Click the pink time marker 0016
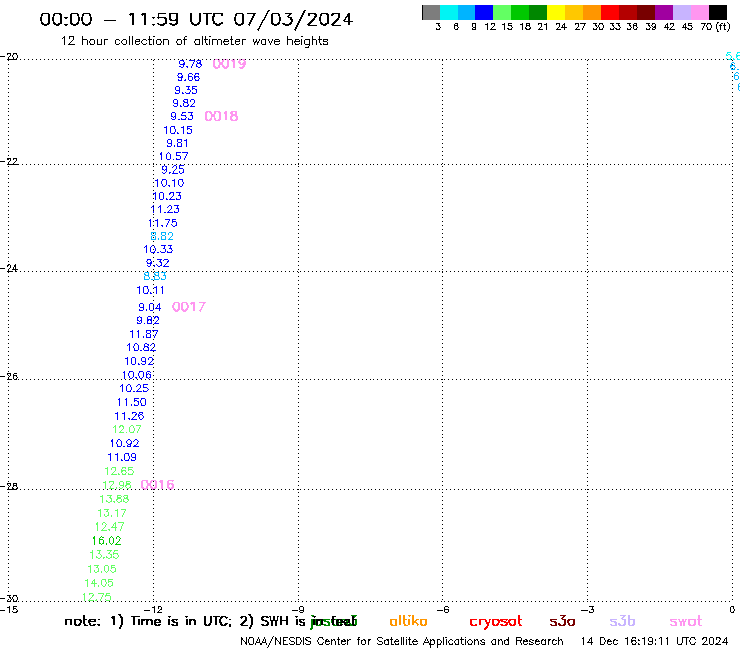The height and width of the screenshot is (650, 740). pos(158,484)
